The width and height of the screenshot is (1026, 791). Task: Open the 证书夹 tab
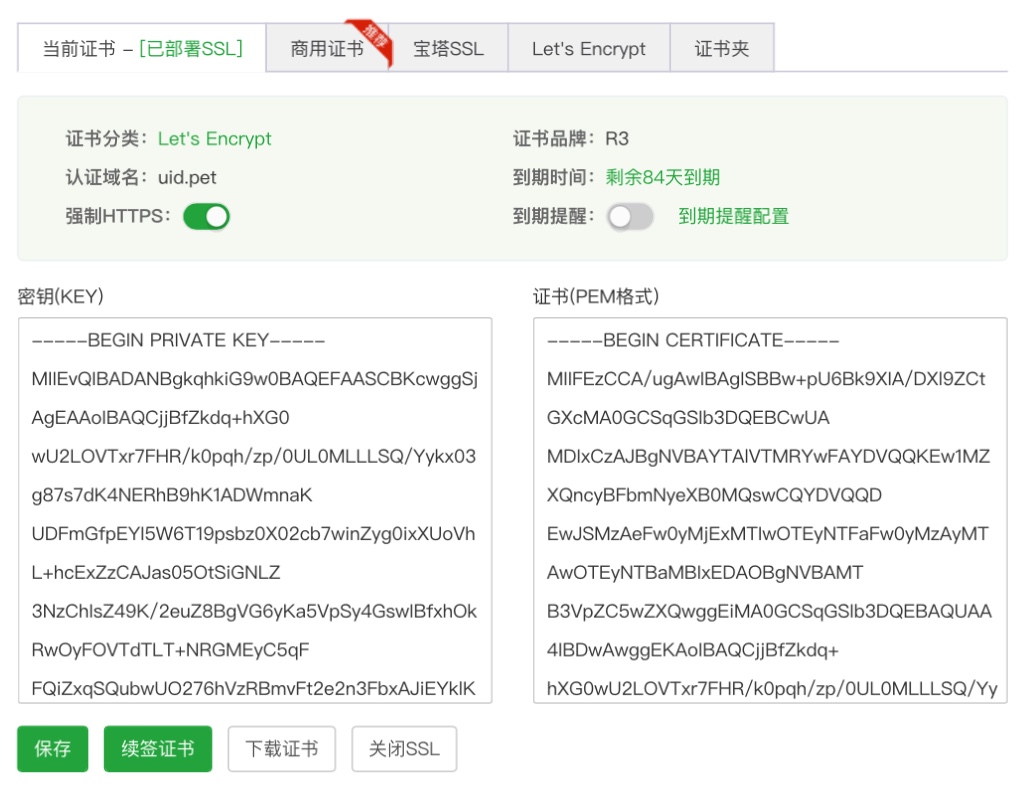(x=721, y=49)
